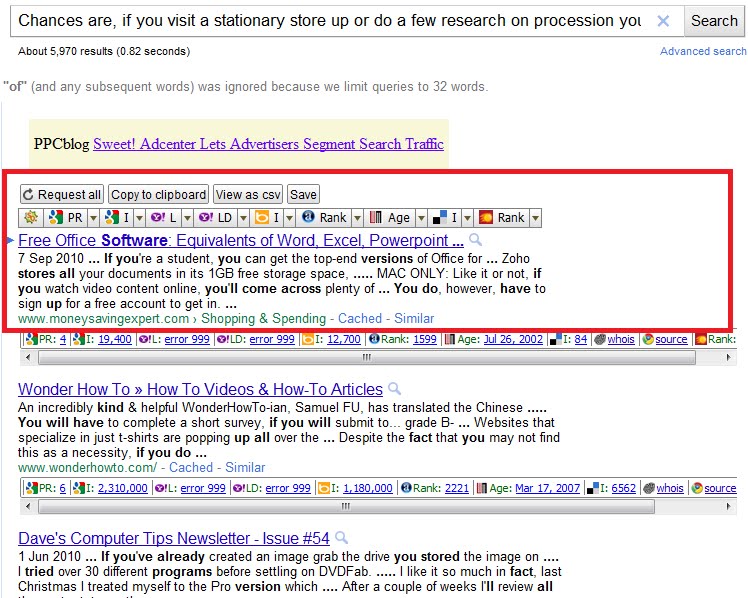Click the Age toolbar button
This screenshot has width=748, height=598.
pyautogui.click(x=390, y=218)
